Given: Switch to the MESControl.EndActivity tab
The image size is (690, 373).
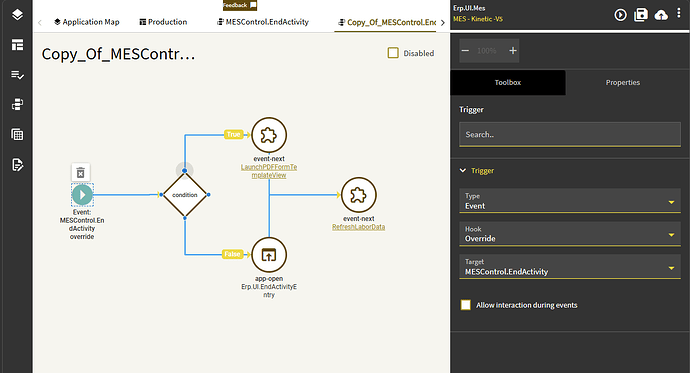Looking at the screenshot, I should 263,22.
